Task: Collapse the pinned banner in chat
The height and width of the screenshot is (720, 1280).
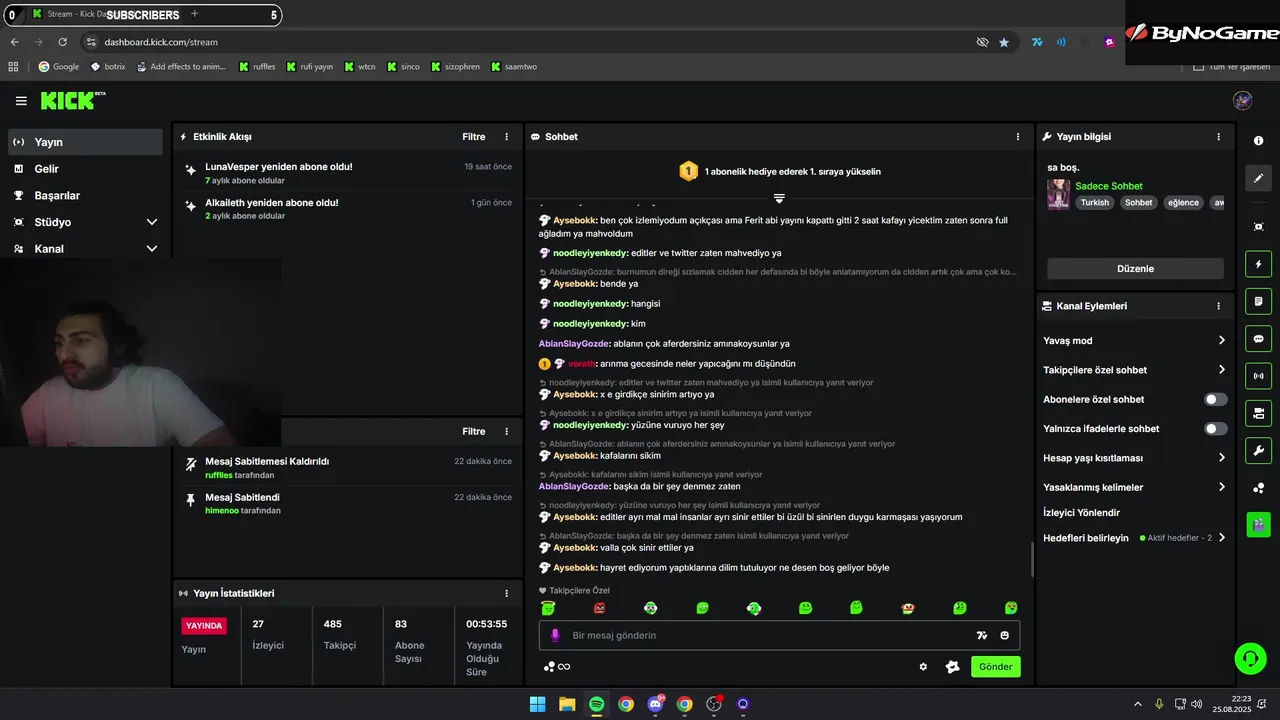Action: pyautogui.click(x=779, y=198)
